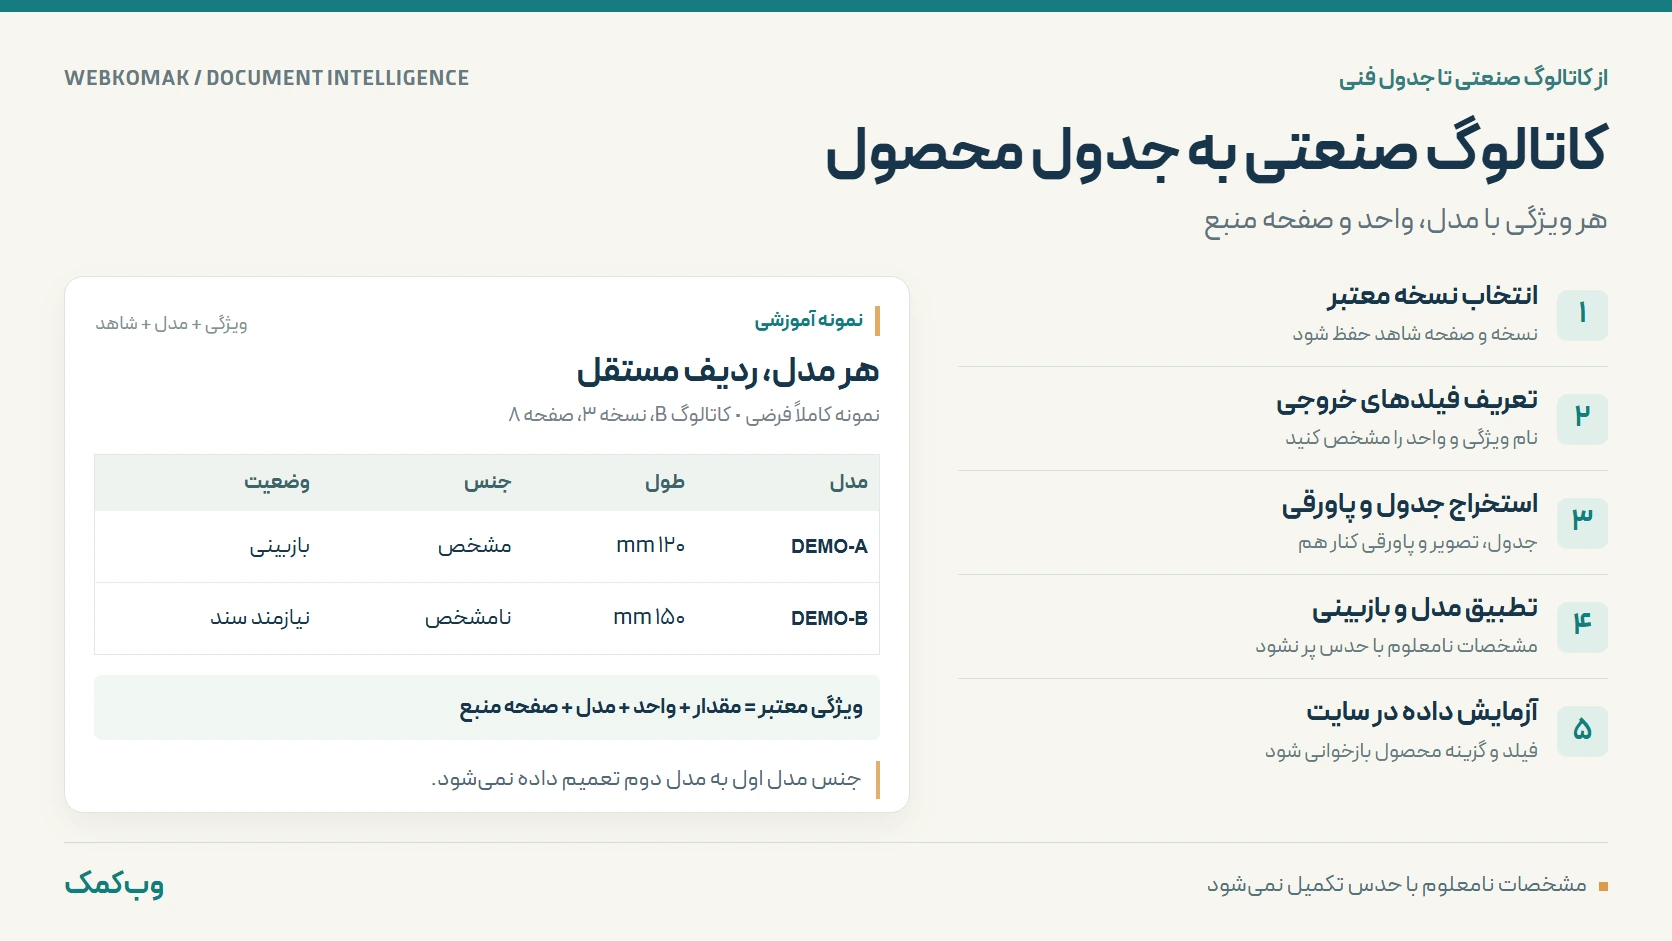Click the description مشخصات نامعلوم با حدس پر نشود

(x=1397, y=646)
